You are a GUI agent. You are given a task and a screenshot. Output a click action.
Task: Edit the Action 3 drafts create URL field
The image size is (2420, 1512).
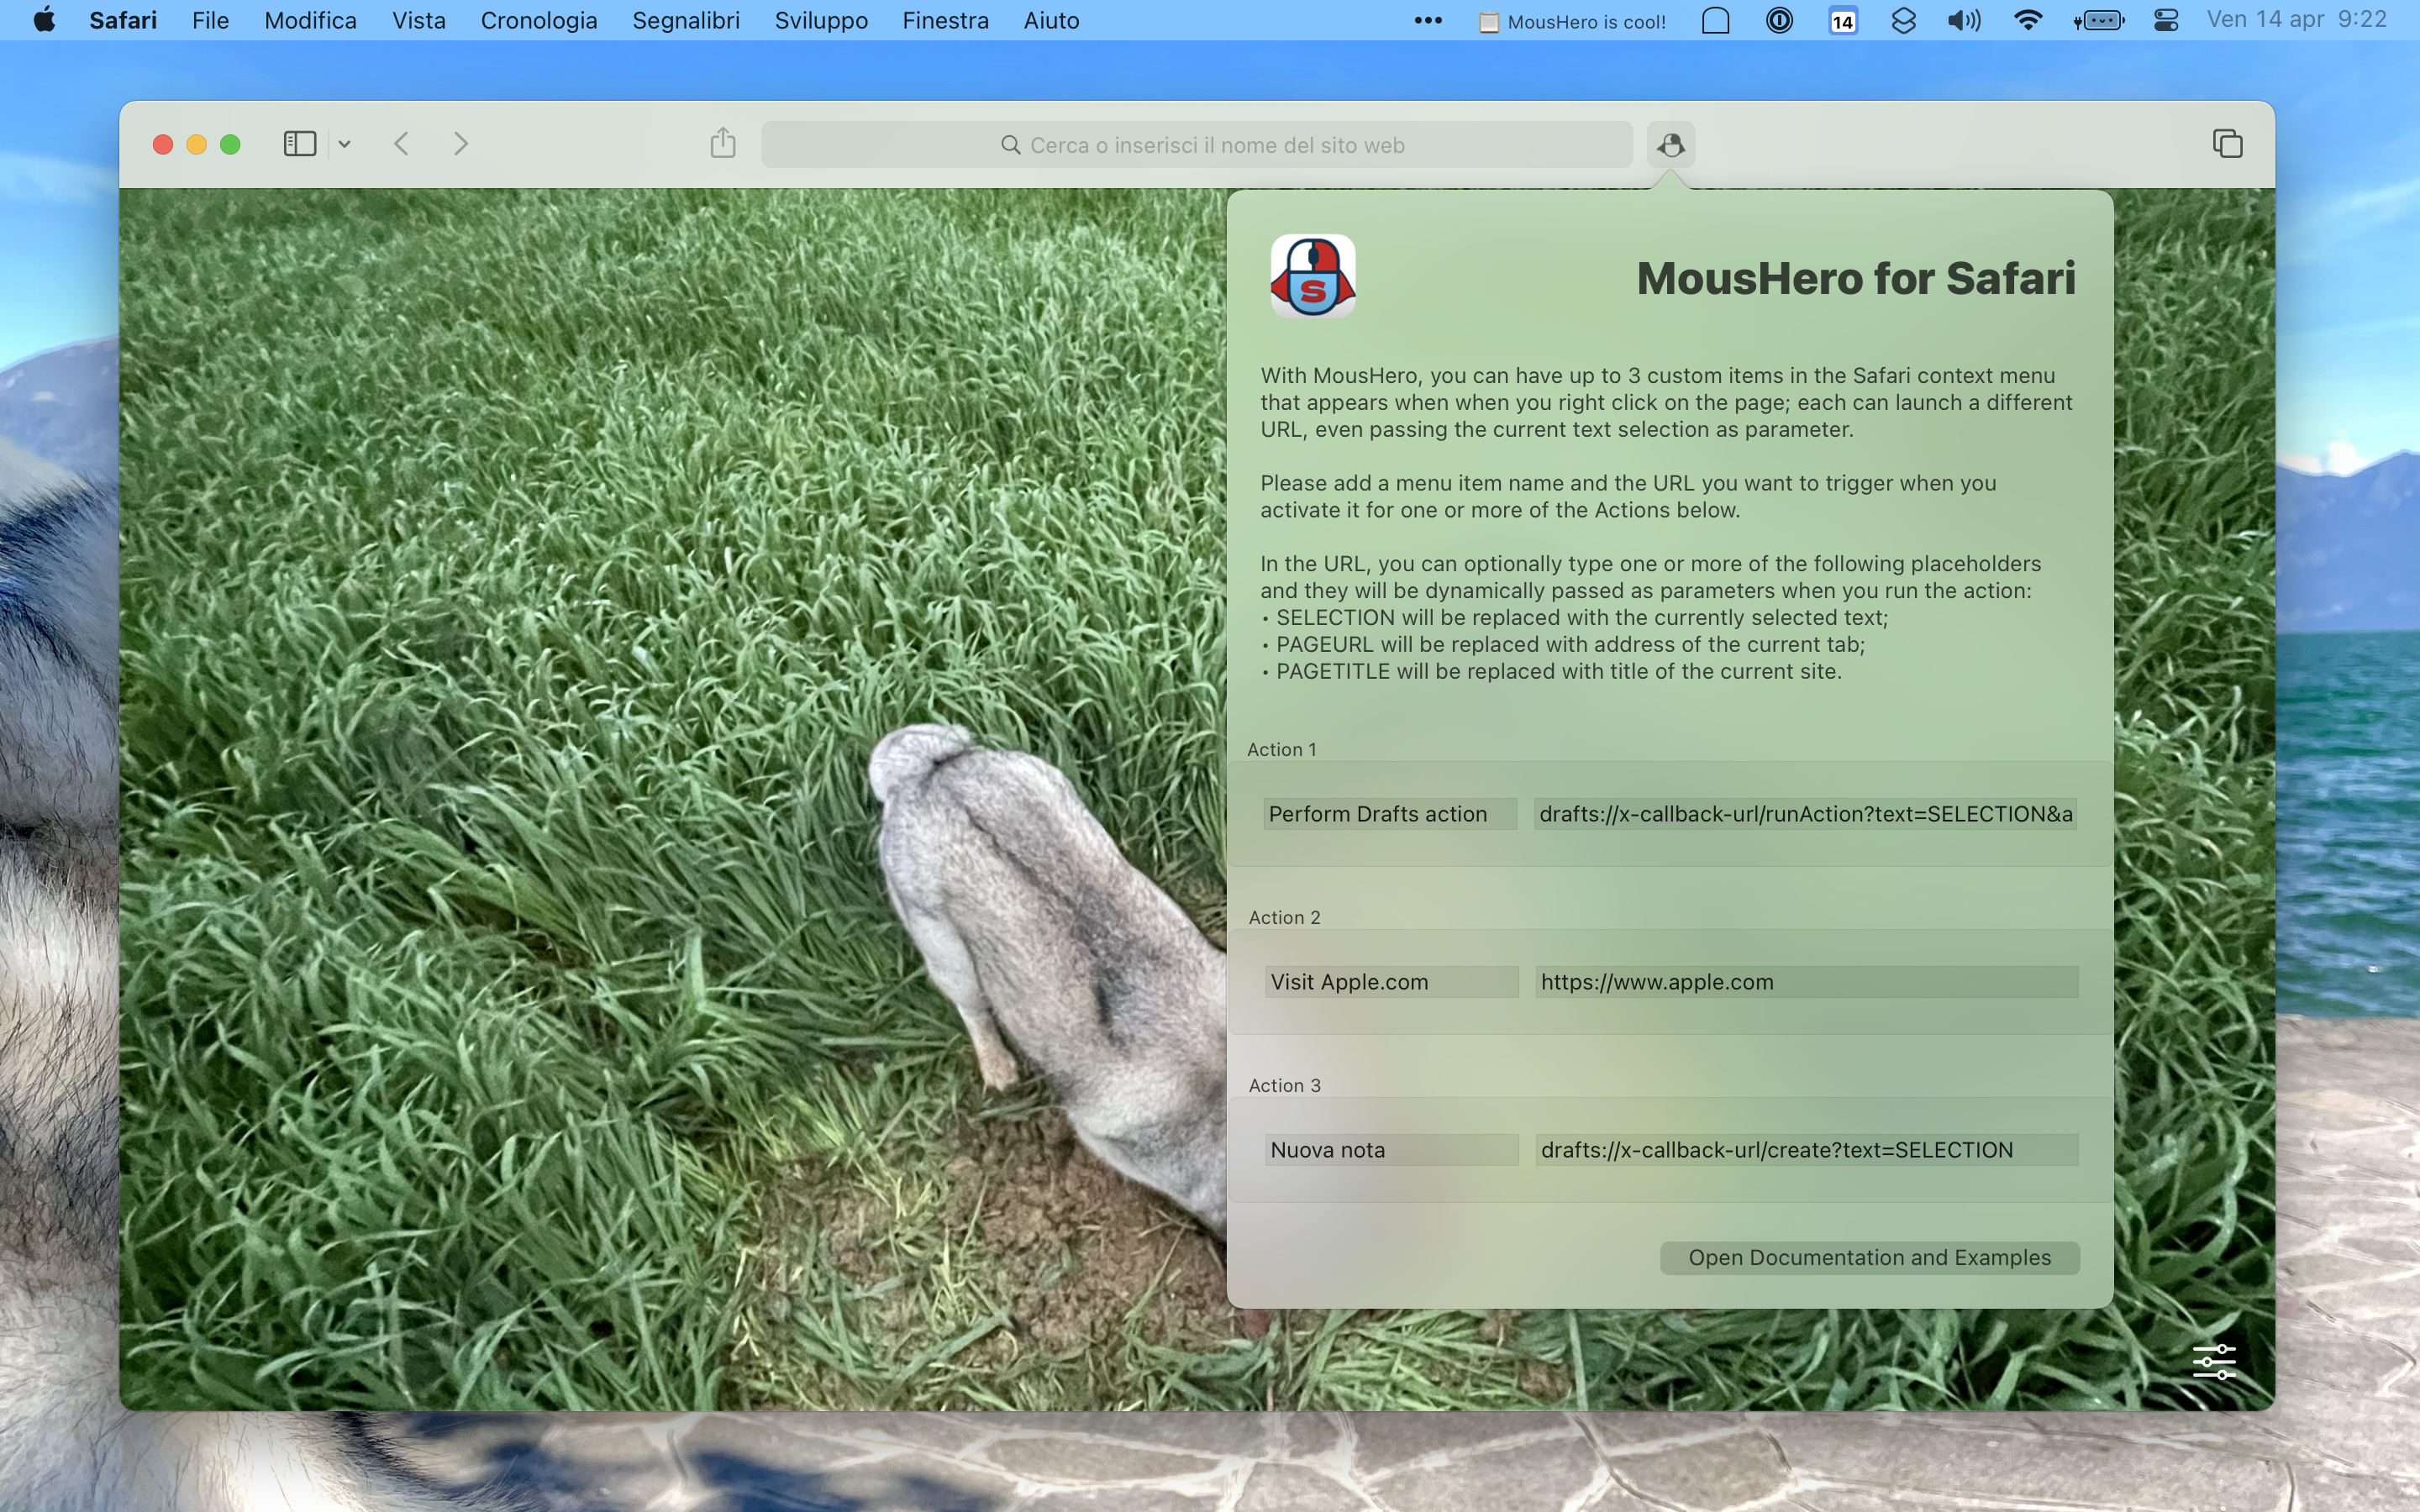coord(1807,1150)
